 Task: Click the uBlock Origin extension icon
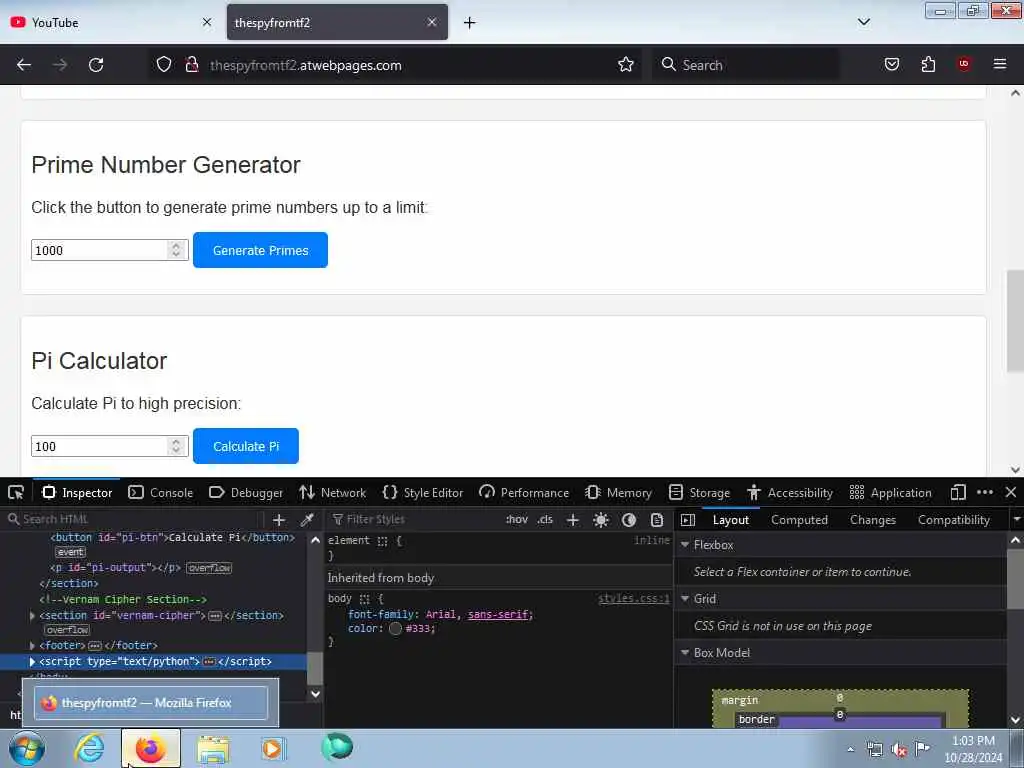click(x=964, y=64)
